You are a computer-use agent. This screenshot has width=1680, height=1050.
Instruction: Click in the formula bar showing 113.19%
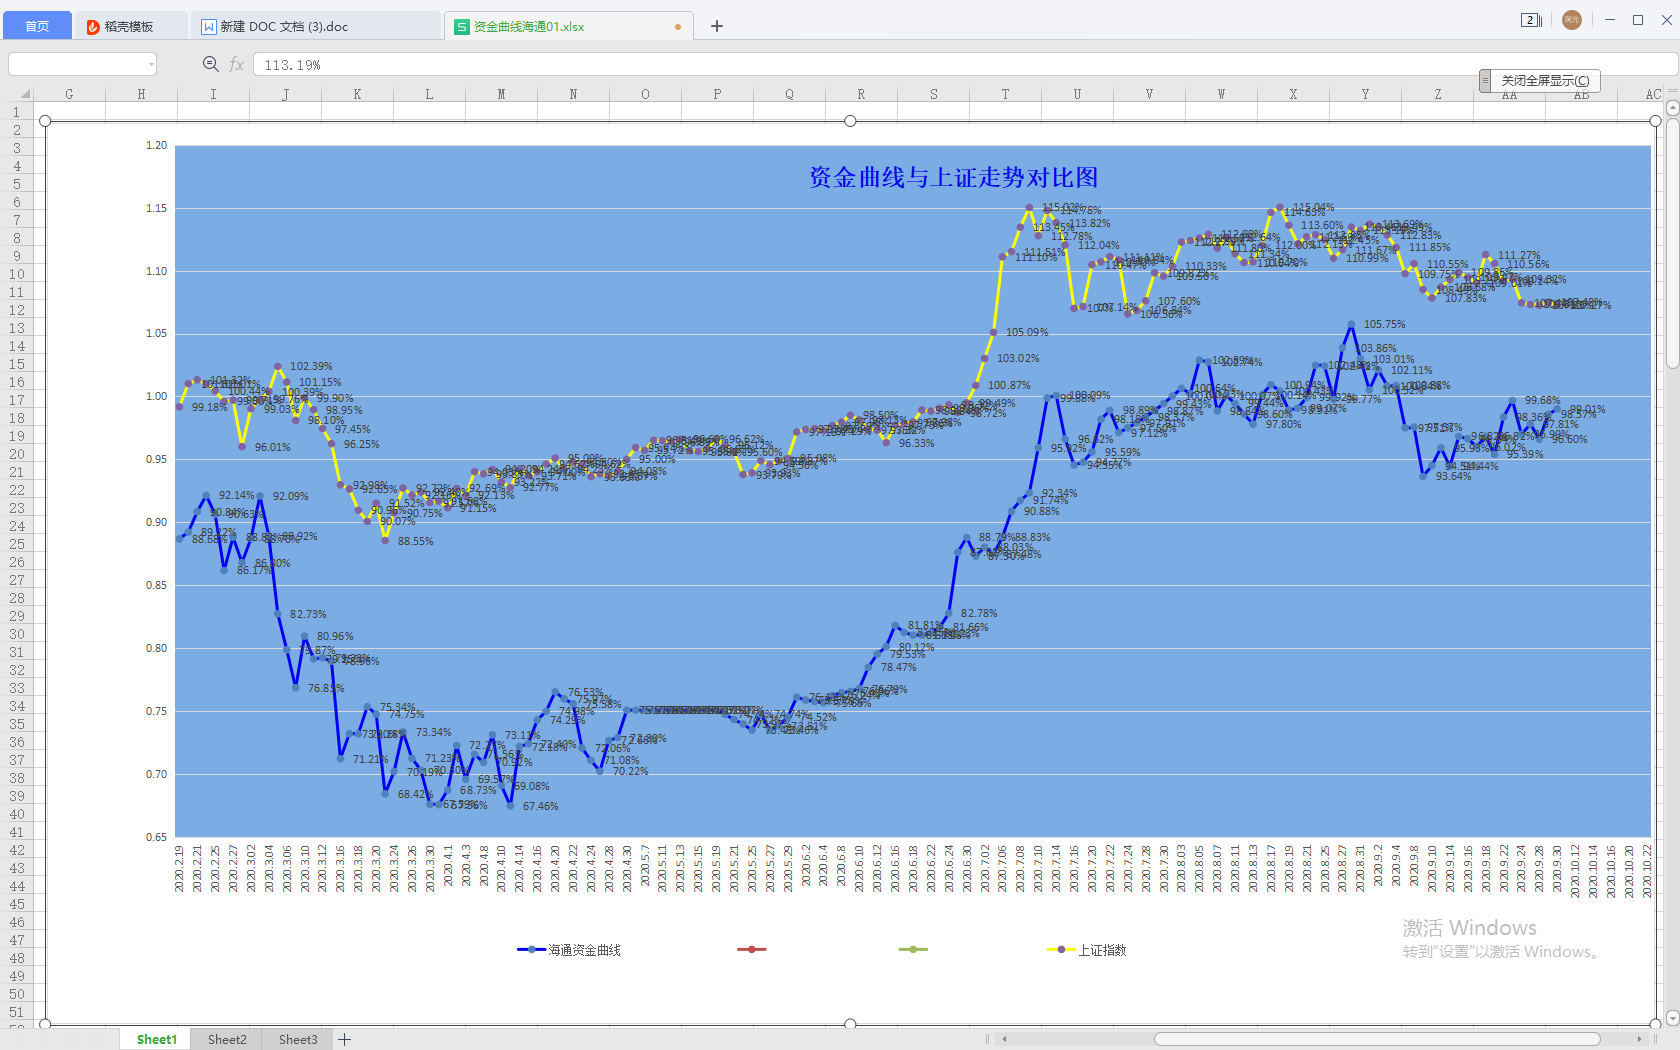(900, 64)
